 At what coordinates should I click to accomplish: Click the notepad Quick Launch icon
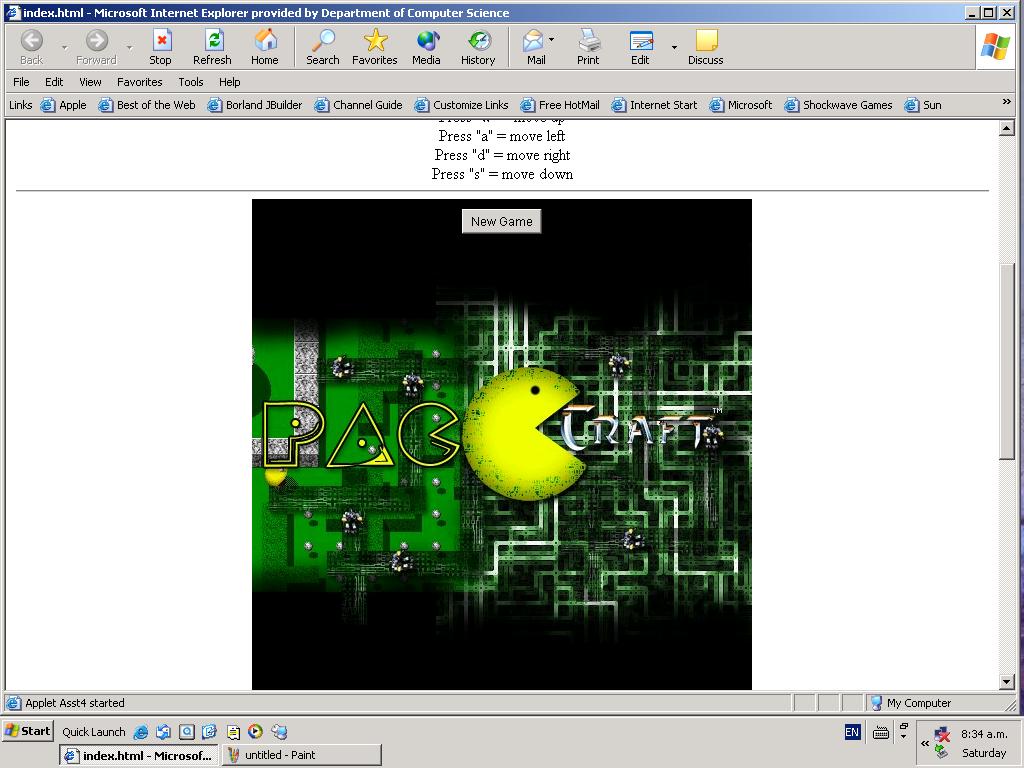click(x=232, y=732)
